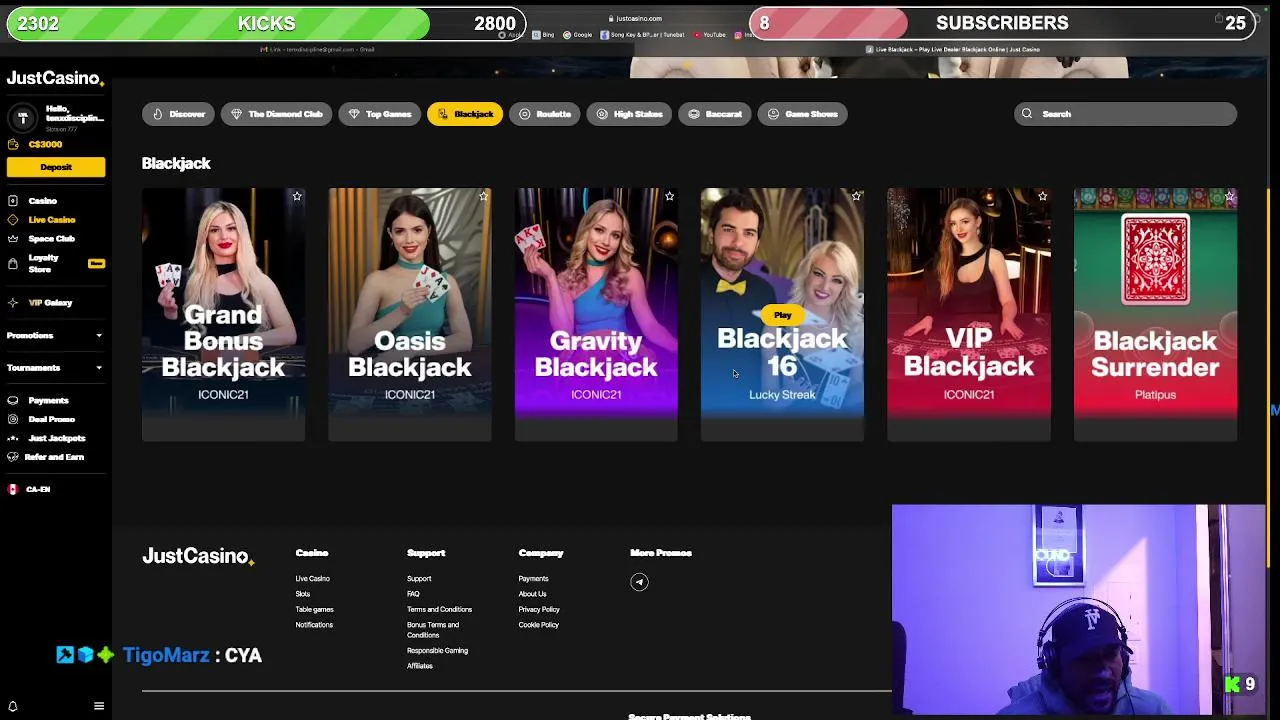The image size is (1280, 720).
Task: Open the Notifications footer link
Action: point(314,625)
